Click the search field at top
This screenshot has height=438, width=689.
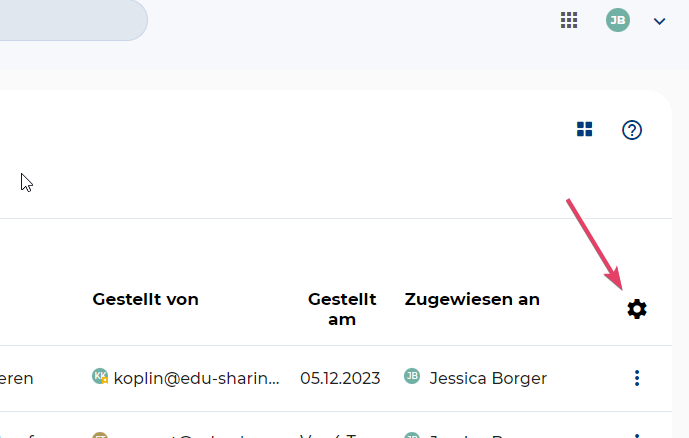70,20
